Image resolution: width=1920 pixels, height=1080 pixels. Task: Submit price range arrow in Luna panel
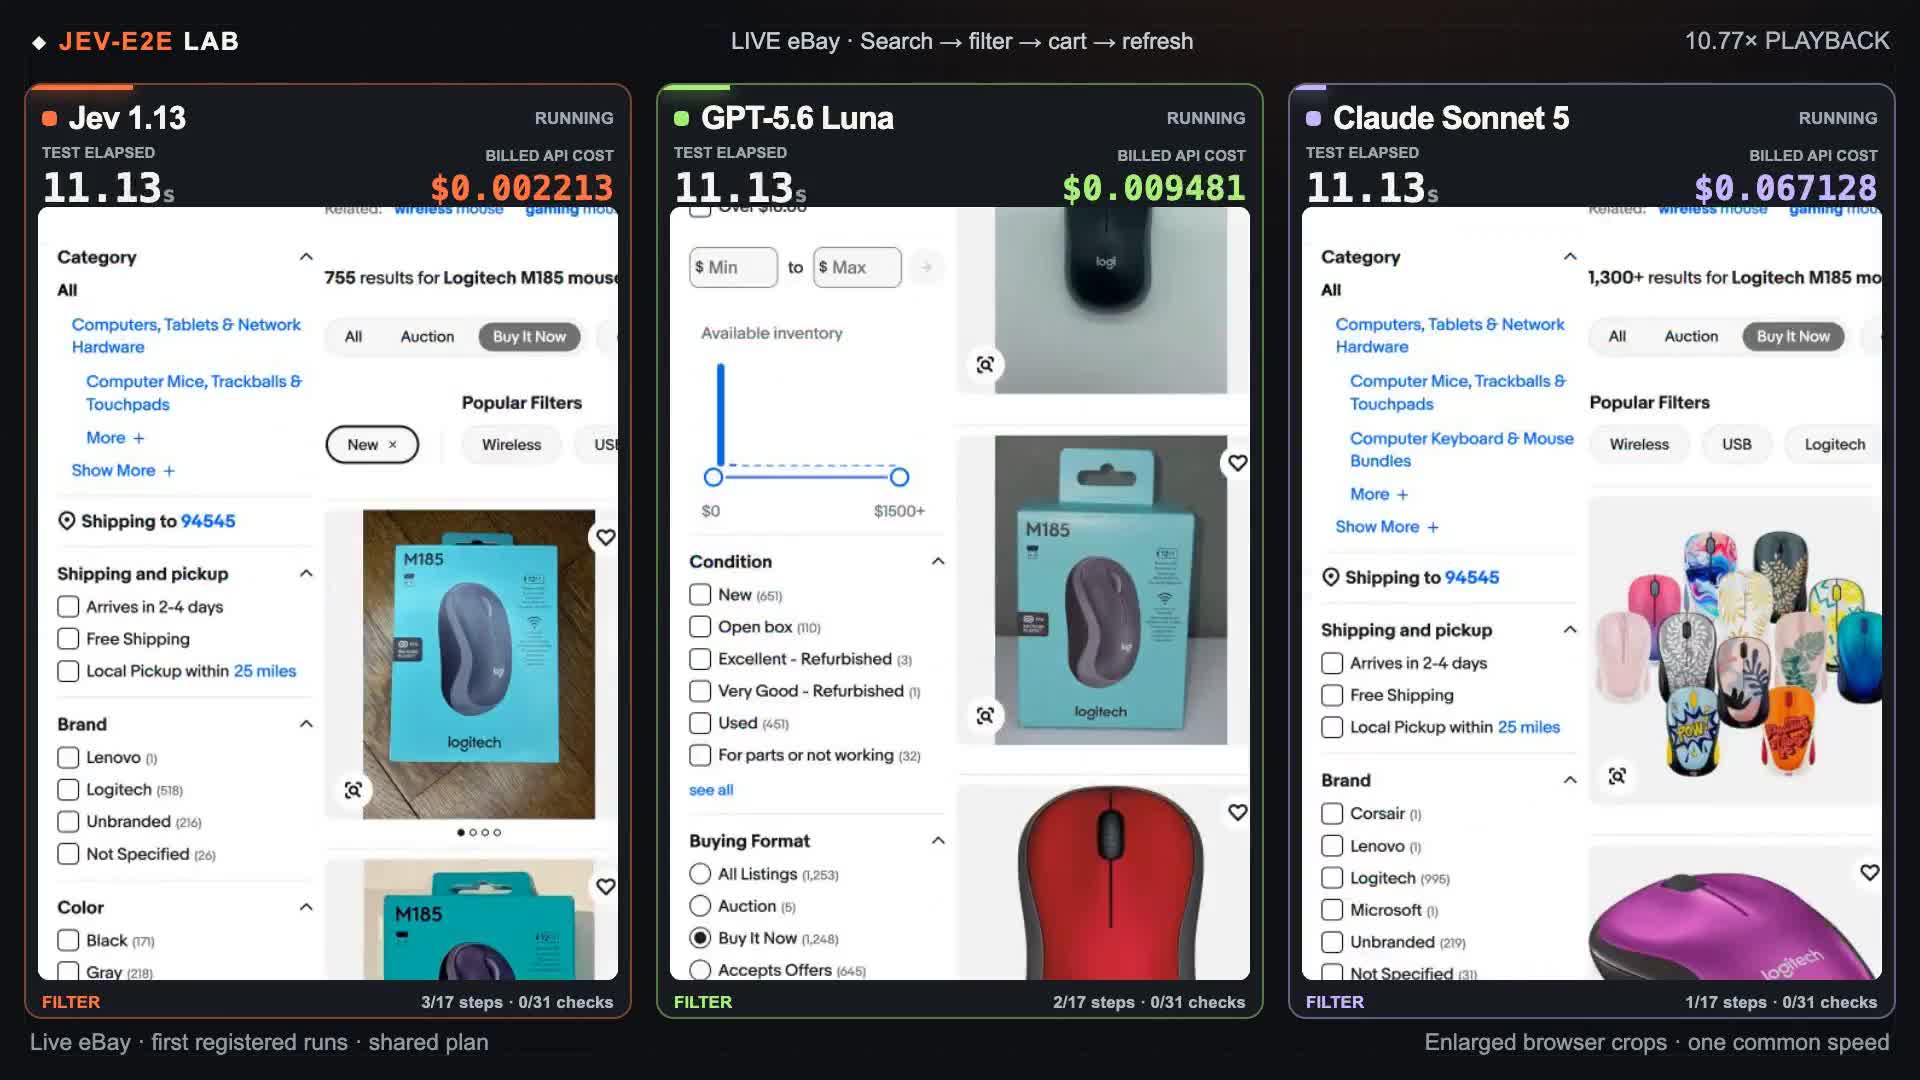(x=927, y=267)
